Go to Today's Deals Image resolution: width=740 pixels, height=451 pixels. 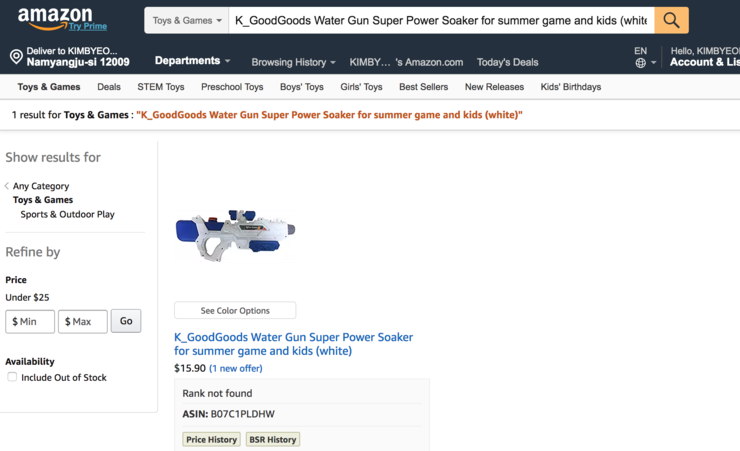tap(507, 62)
